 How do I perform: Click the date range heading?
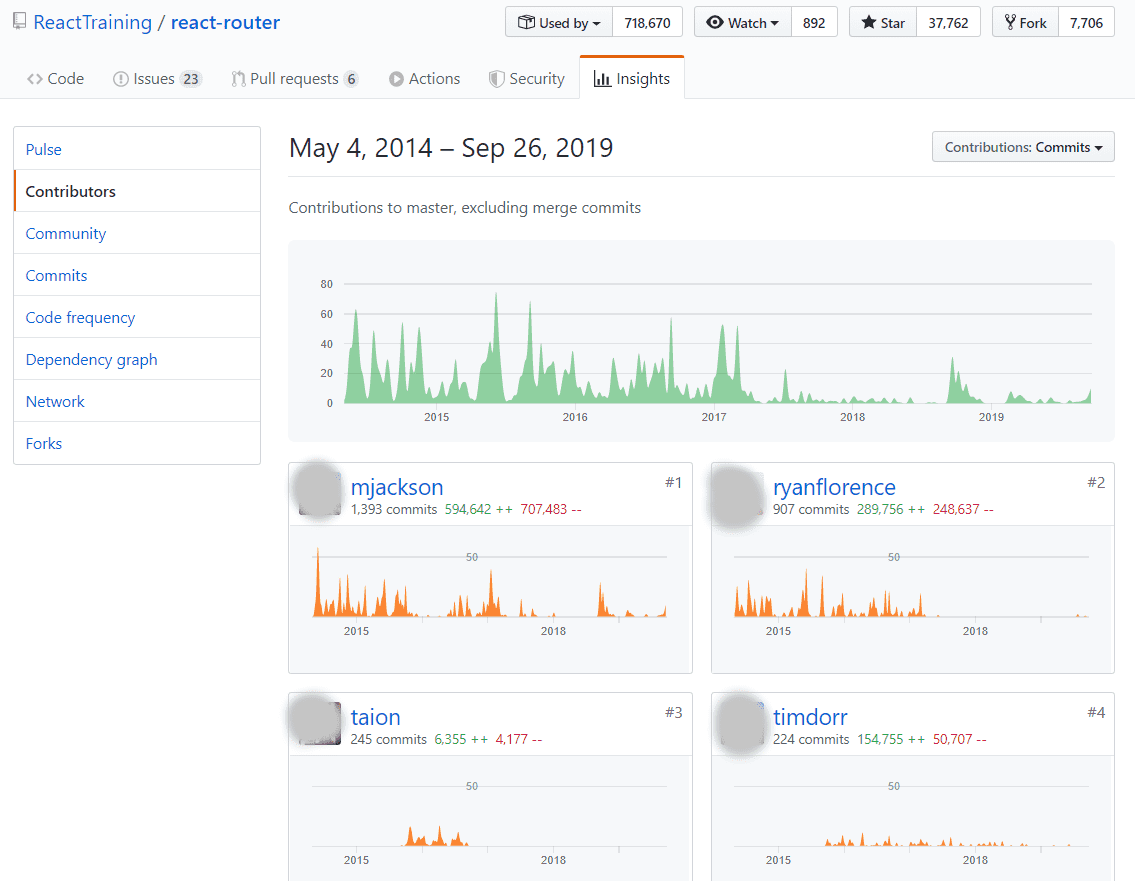click(x=451, y=148)
